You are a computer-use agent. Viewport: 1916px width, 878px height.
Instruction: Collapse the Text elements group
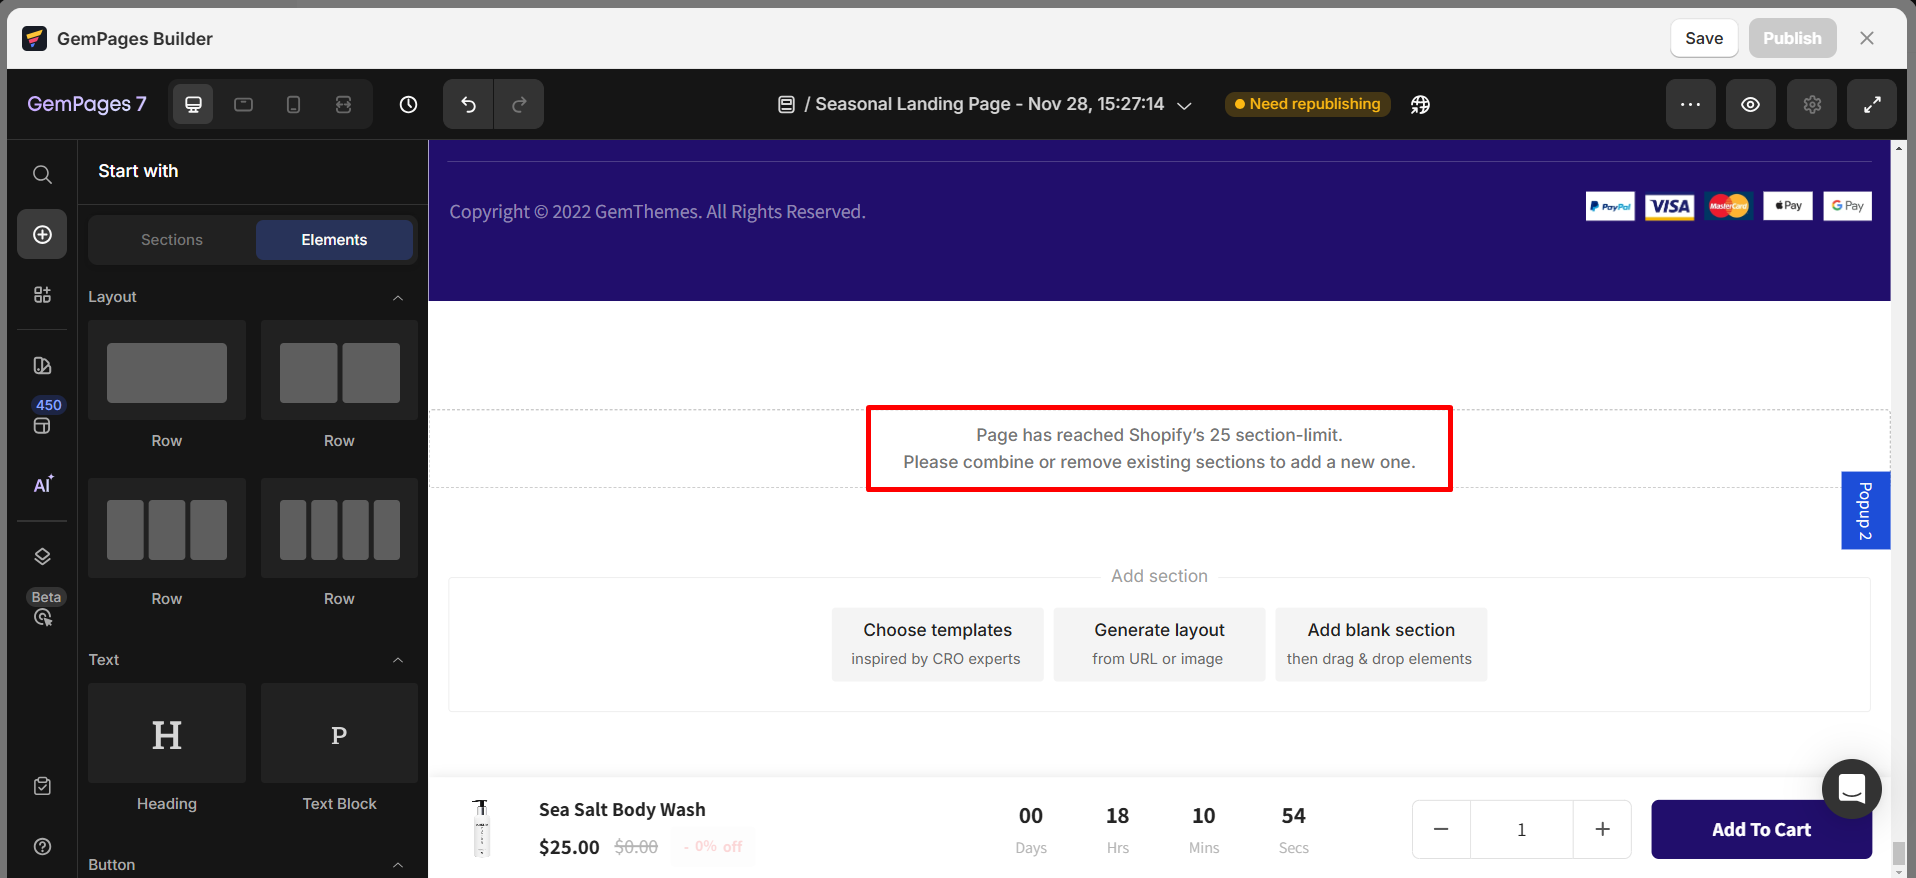click(398, 660)
